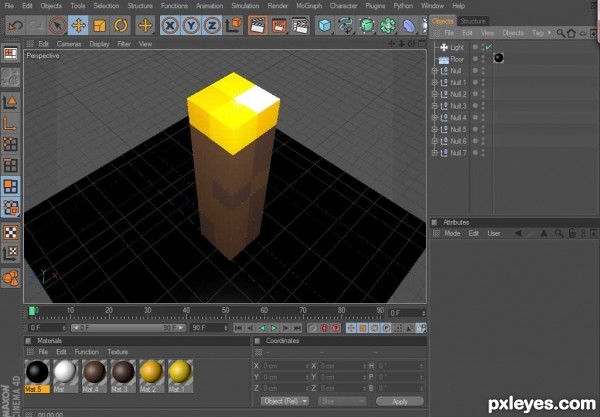Switch to the Structure tab
The width and height of the screenshot is (600, 417).
pyautogui.click(x=473, y=21)
